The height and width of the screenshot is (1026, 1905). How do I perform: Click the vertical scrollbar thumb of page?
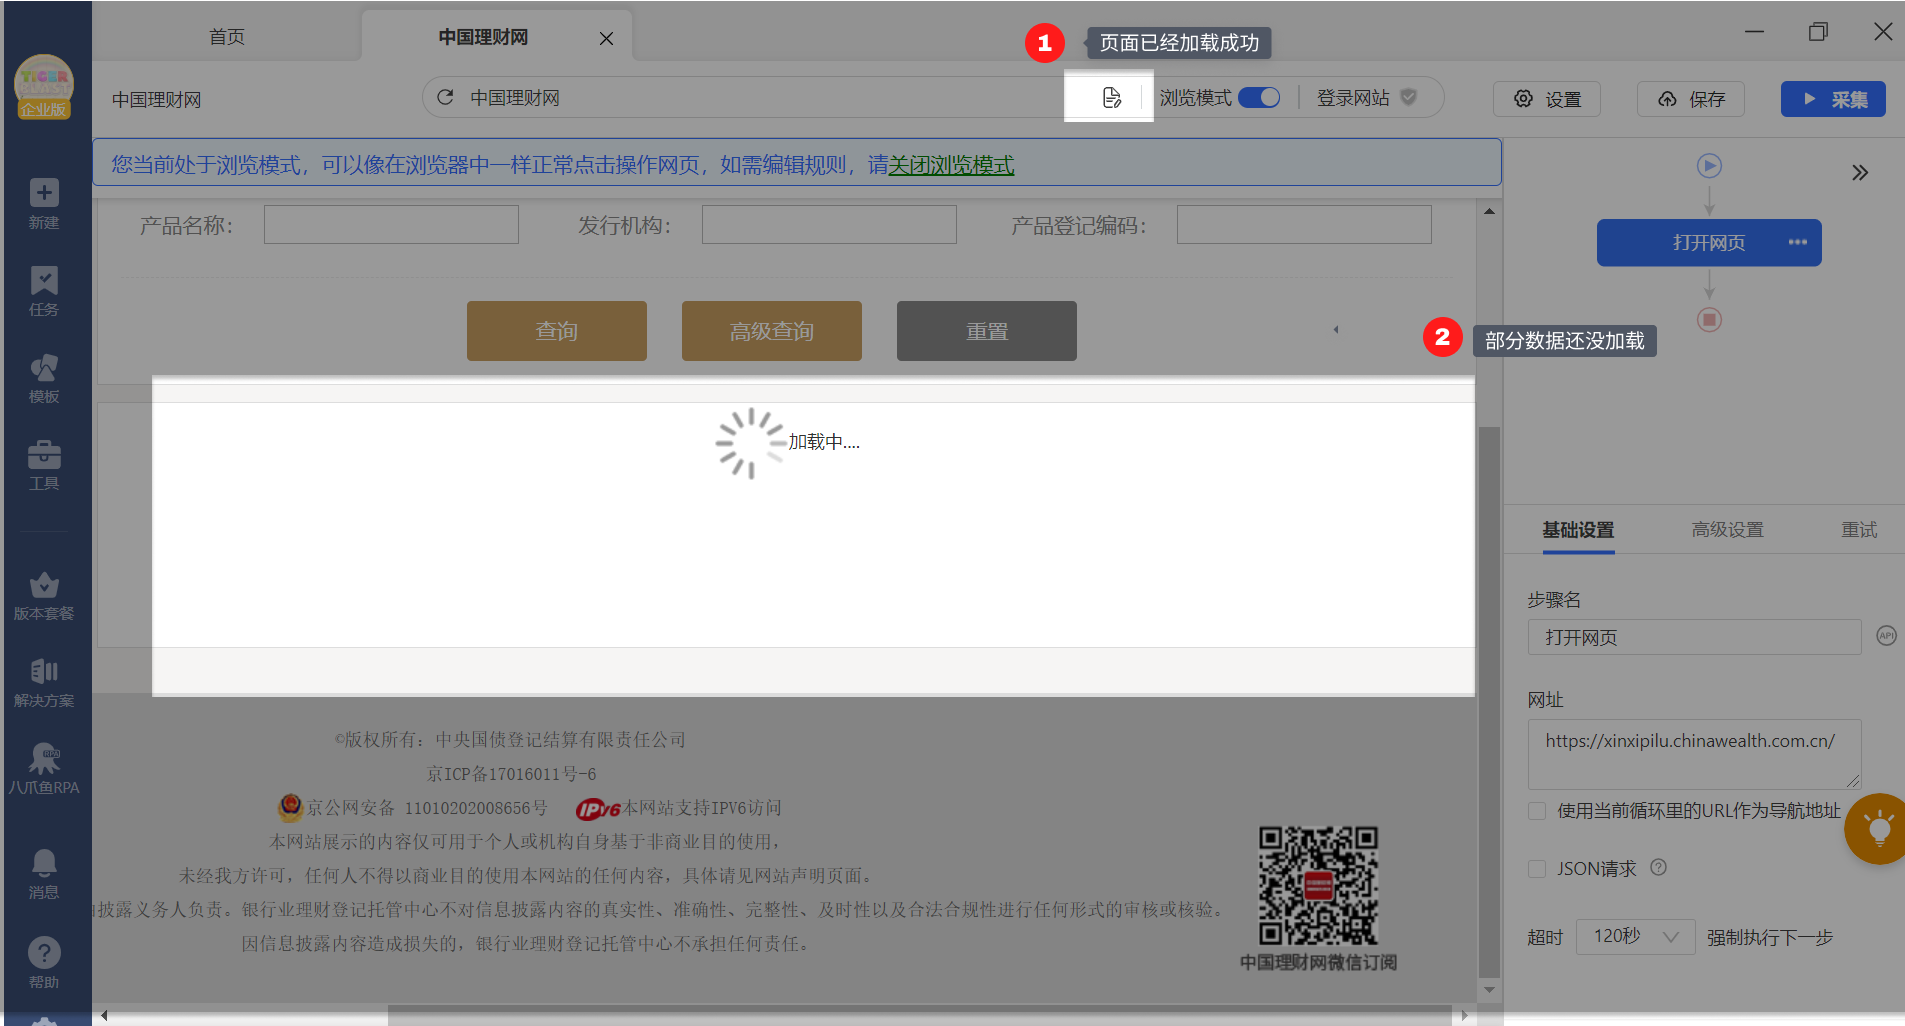[x=1489, y=702]
